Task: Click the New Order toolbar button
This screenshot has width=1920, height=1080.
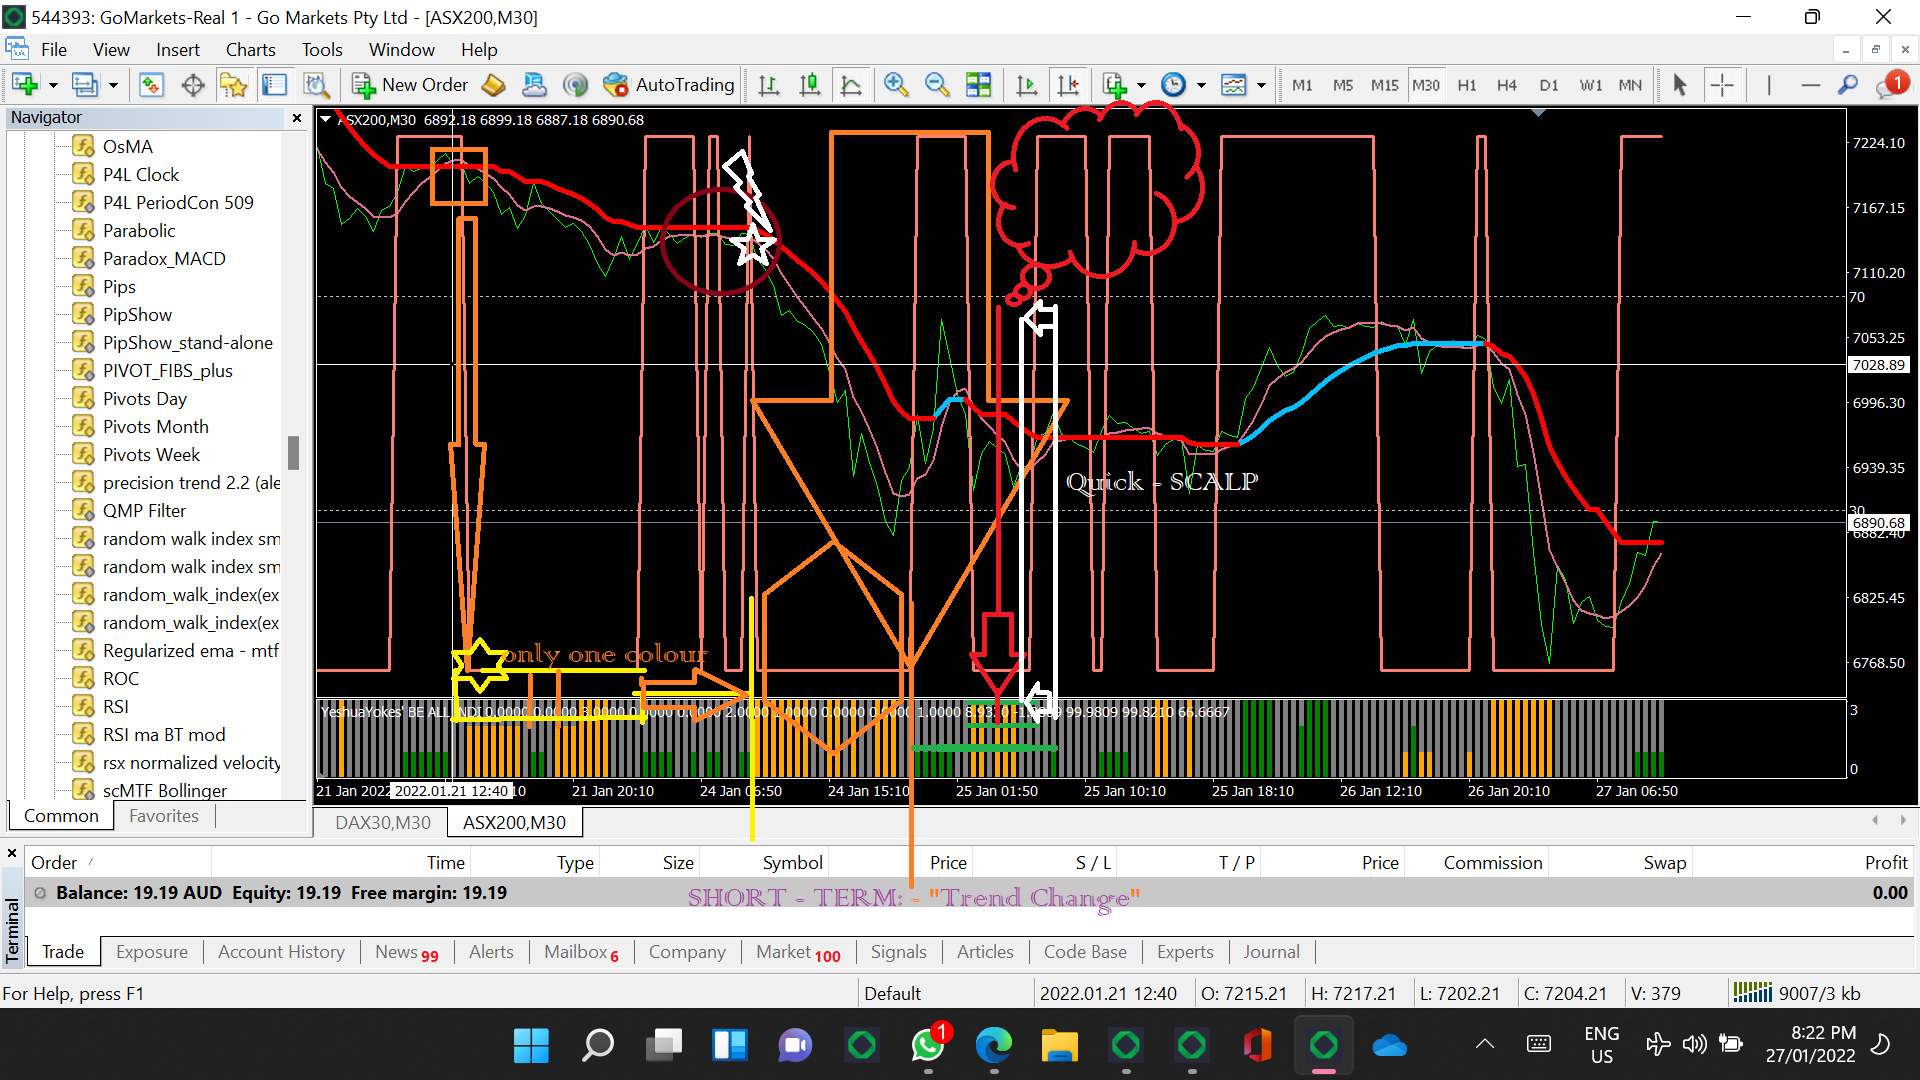Action: tap(410, 85)
